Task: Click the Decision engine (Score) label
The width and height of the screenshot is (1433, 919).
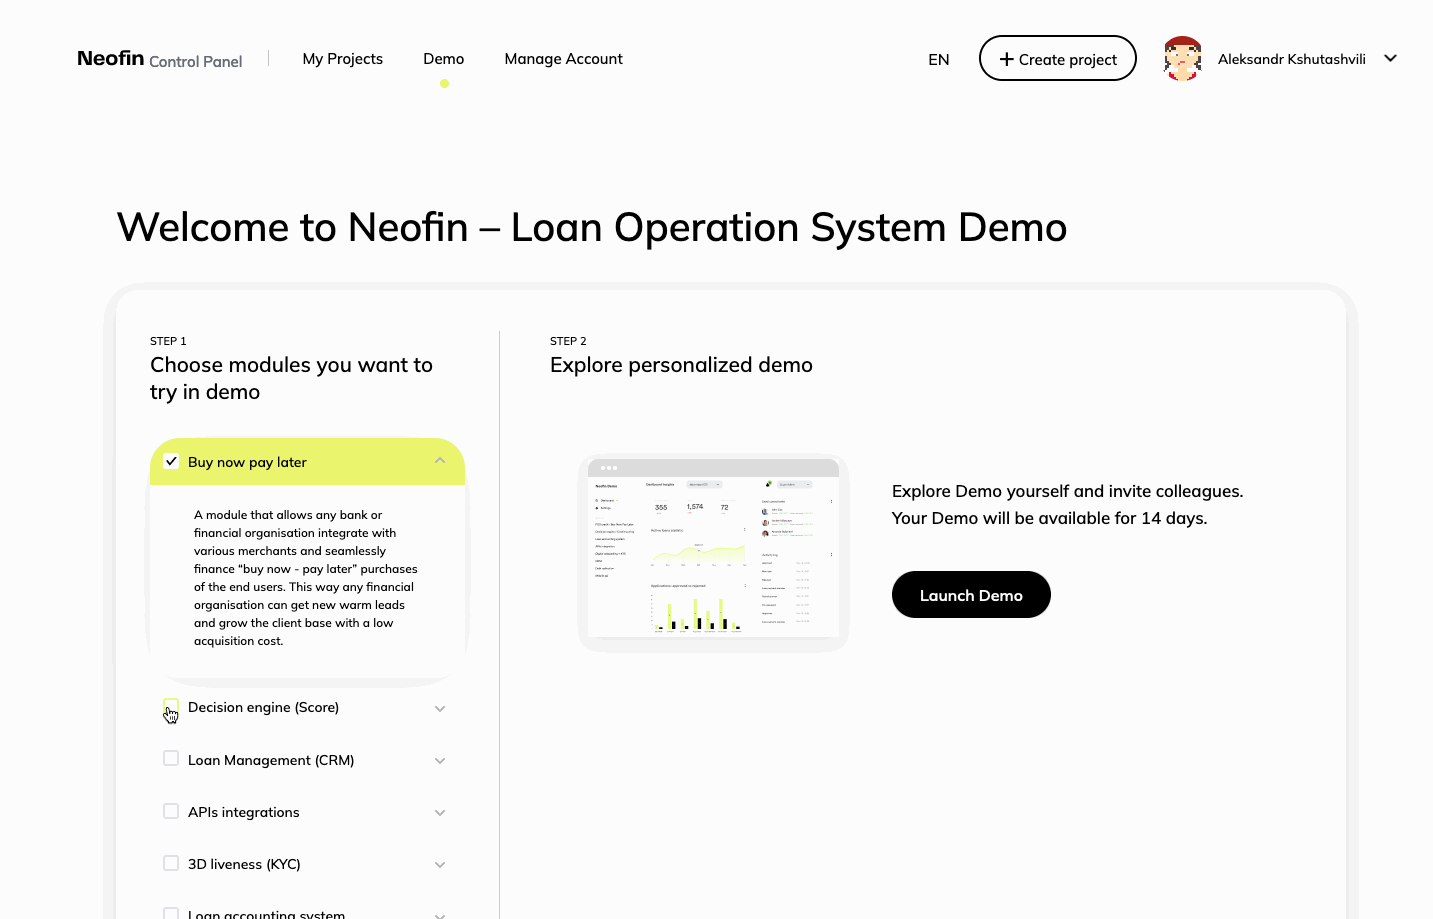Action: tap(263, 707)
